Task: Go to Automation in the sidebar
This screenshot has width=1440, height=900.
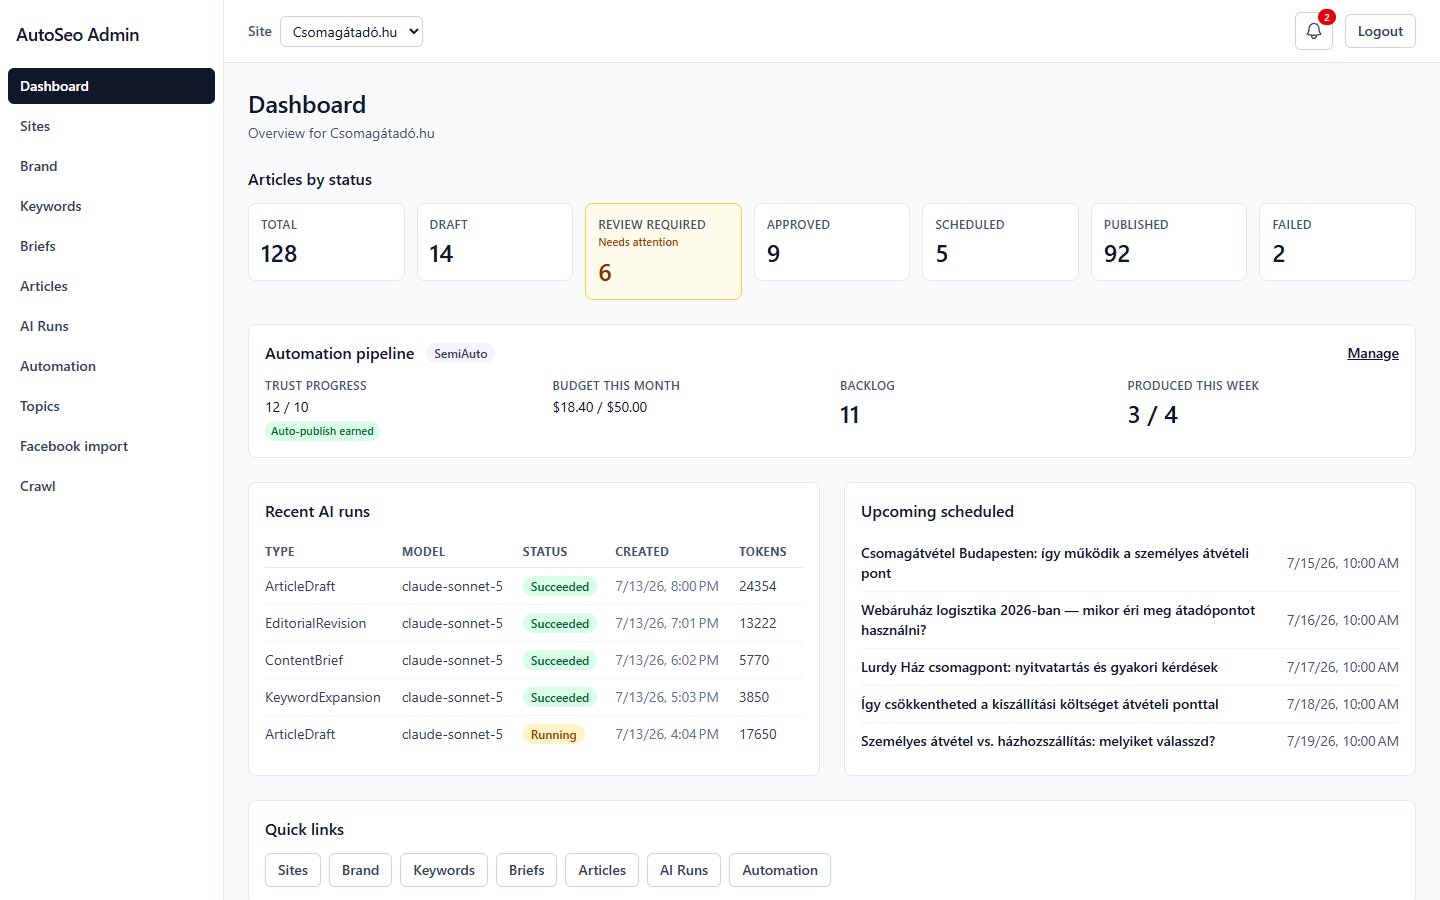Action: (x=111, y=366)
